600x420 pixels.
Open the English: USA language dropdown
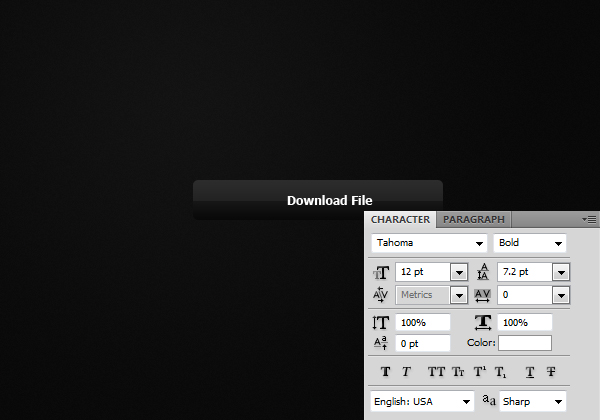pos(422,401)
